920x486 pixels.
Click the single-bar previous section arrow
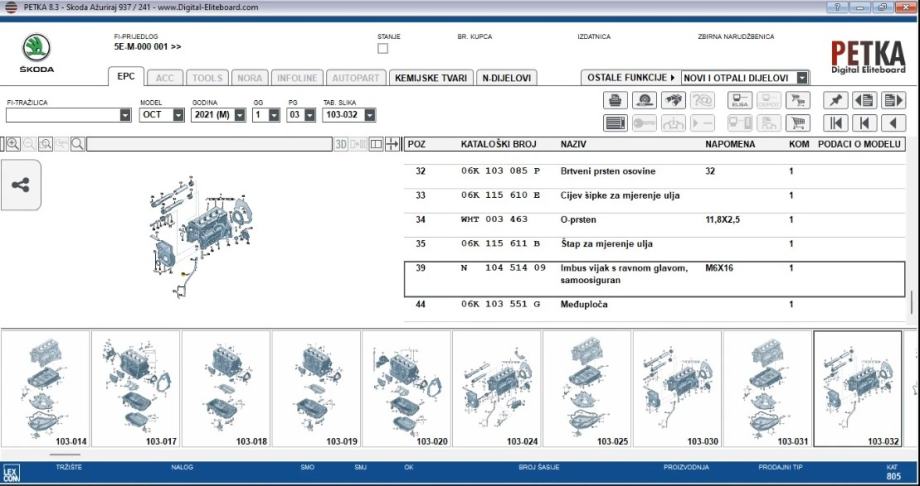click(x=864, y=123)
